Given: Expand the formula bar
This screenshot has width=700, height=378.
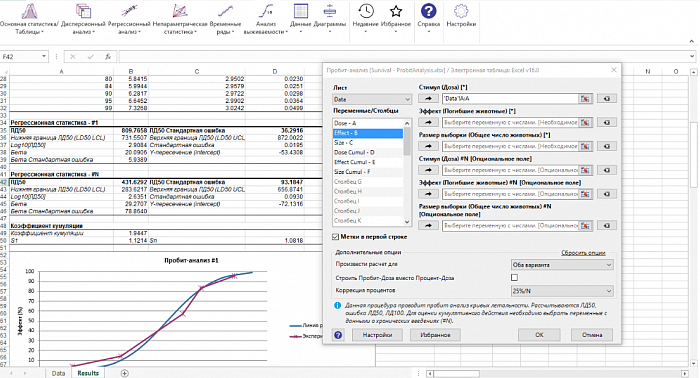Looking at the screenshot, I should click(692, 57).
